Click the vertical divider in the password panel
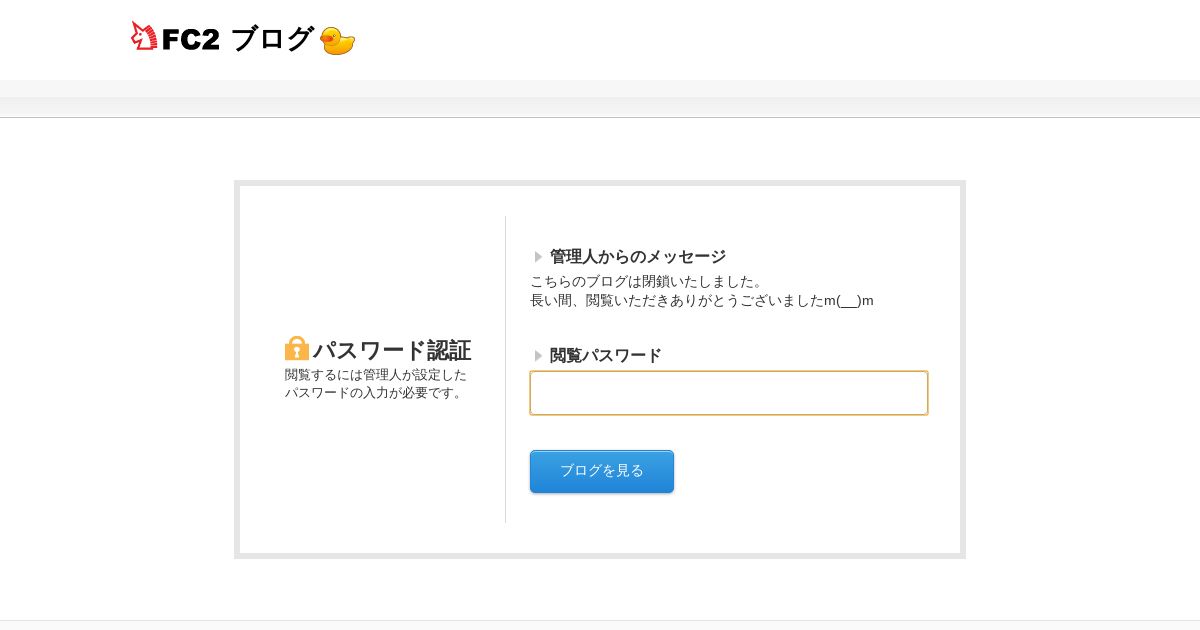Screen dimensions: 1200x630 [505, 369]
